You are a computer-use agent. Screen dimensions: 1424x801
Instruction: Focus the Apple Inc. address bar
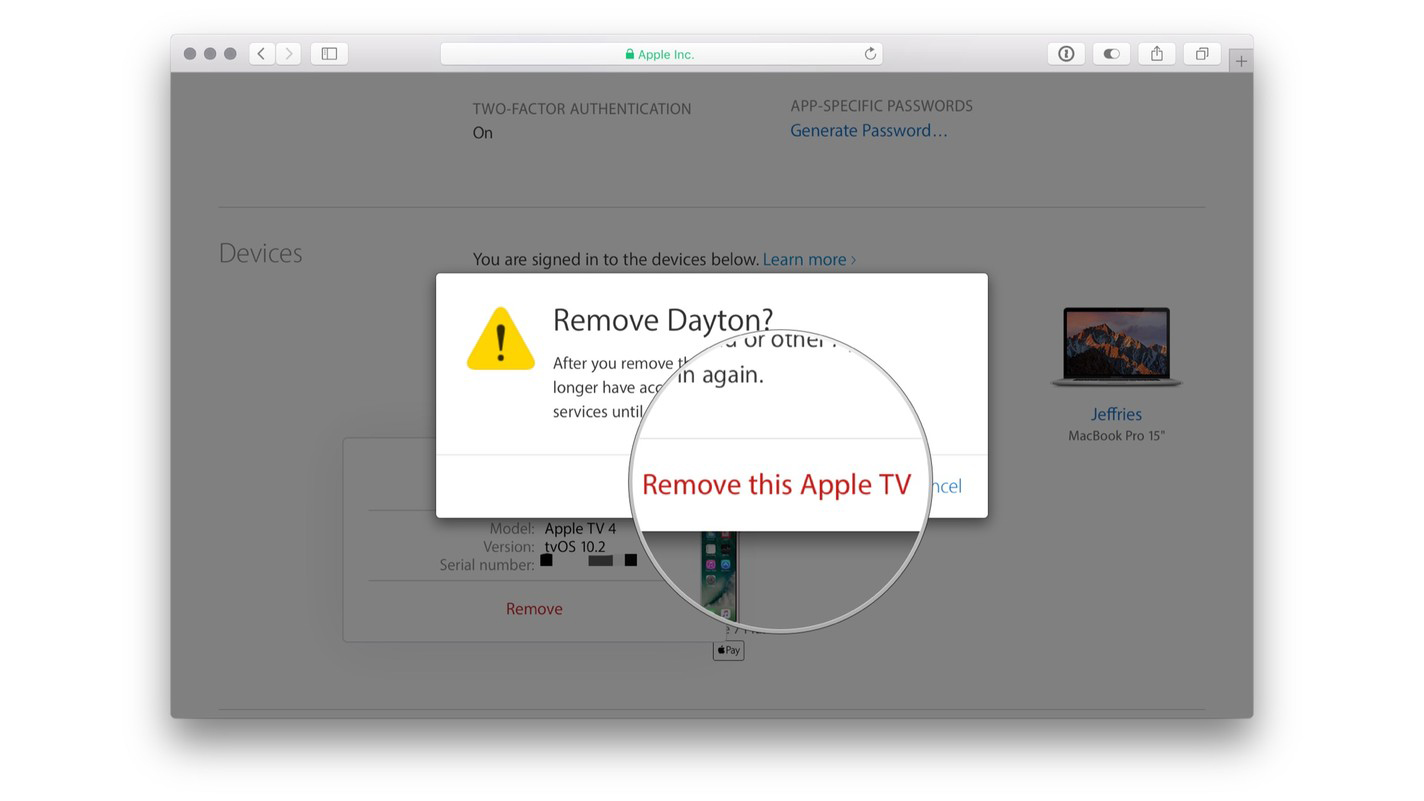point(661,54)
